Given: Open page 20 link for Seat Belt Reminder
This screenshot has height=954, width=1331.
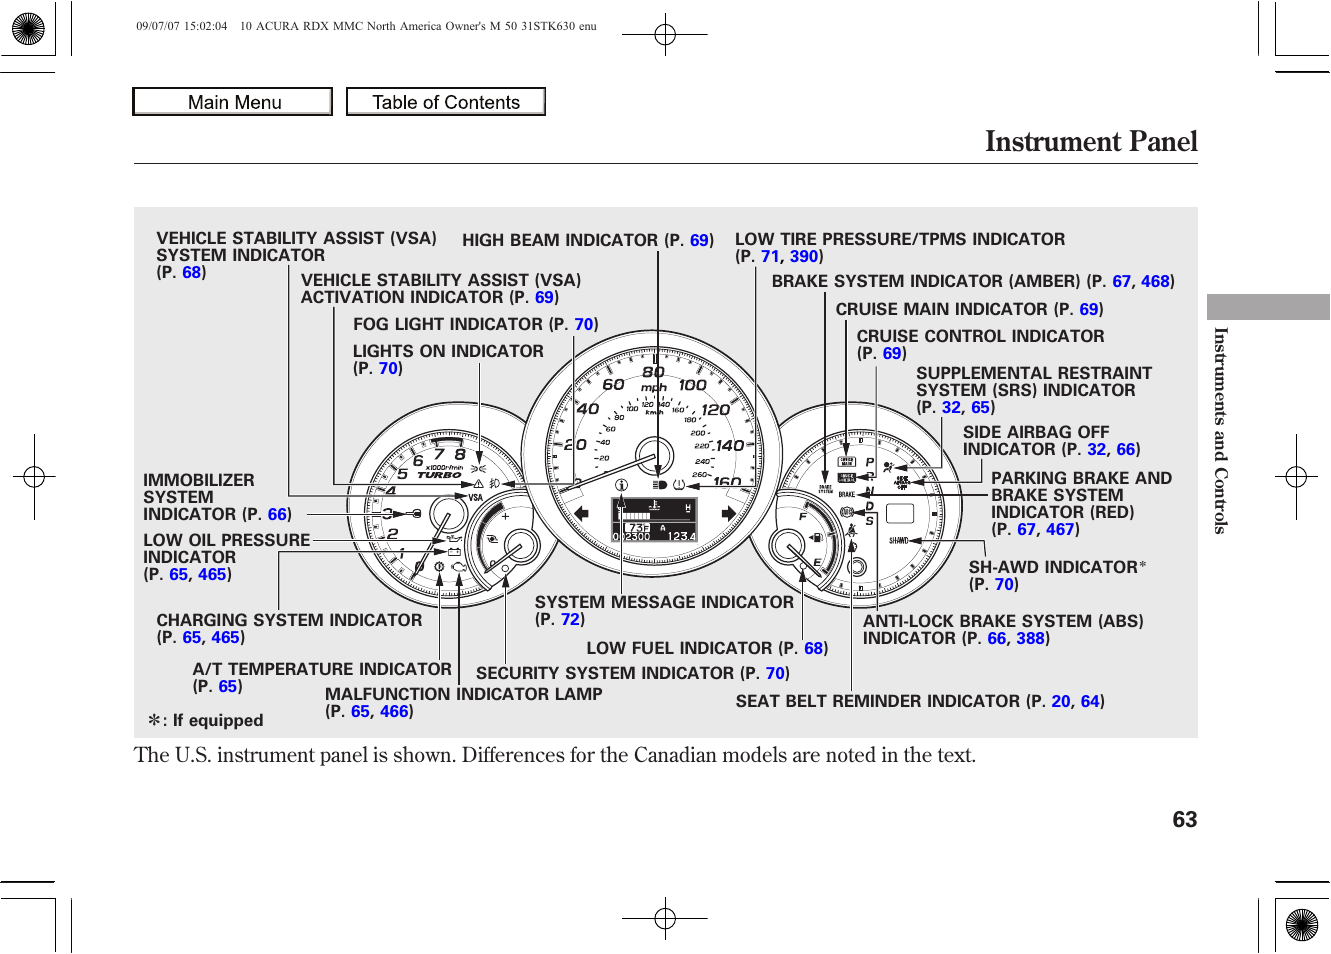Looking at the screenshot, I should (1061, 701).
